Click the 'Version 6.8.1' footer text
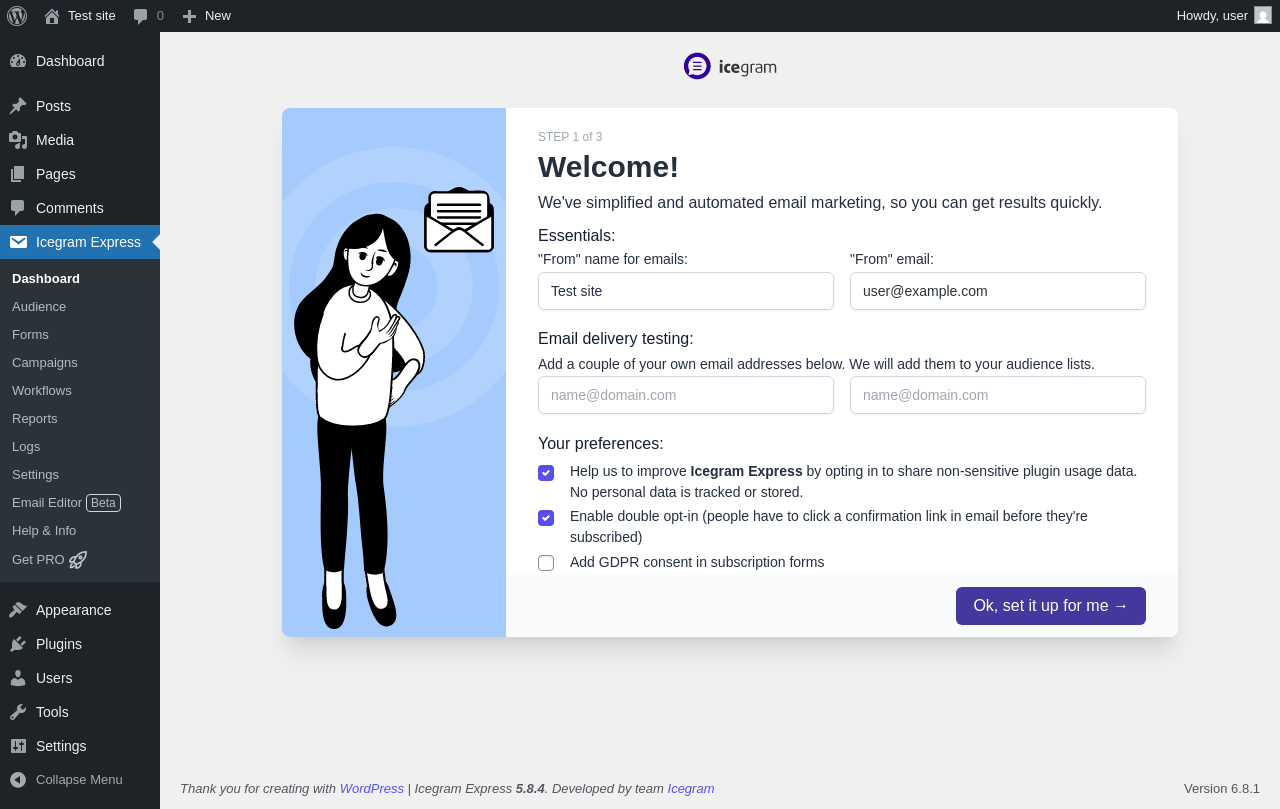Screen dimensions: 1280x809 pyautogui.click(x=1222, y=788)
